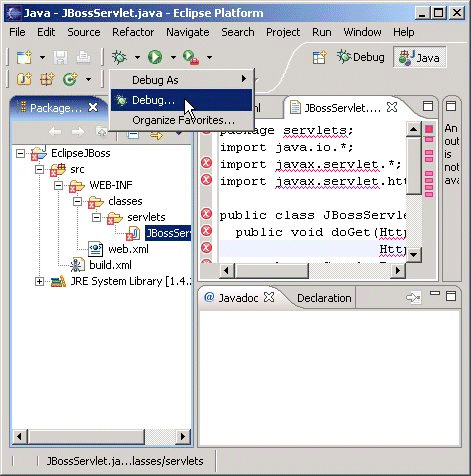Click the Open Perspective icon

pyautogui.click(x=319, y=57)
